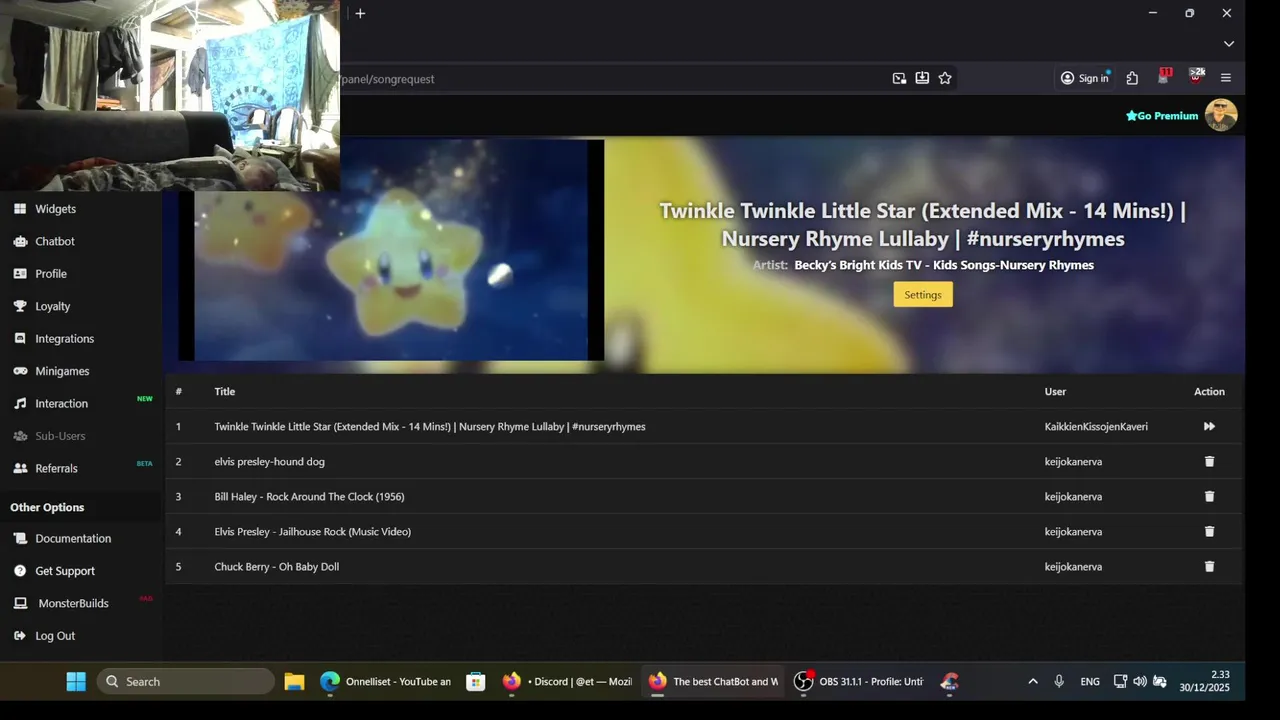Click the User column header

tap(1055, 392)
